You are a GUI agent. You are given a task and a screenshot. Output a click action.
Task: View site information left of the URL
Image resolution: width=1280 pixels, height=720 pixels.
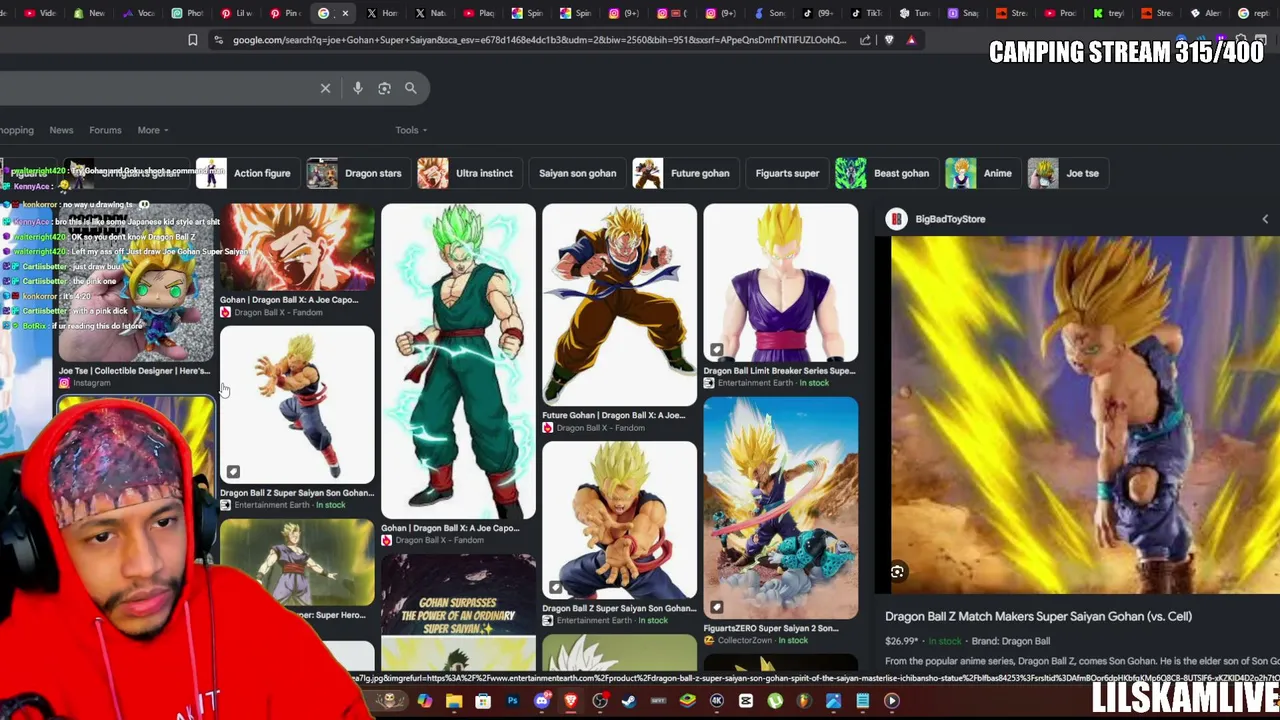(x=218, y=40)
